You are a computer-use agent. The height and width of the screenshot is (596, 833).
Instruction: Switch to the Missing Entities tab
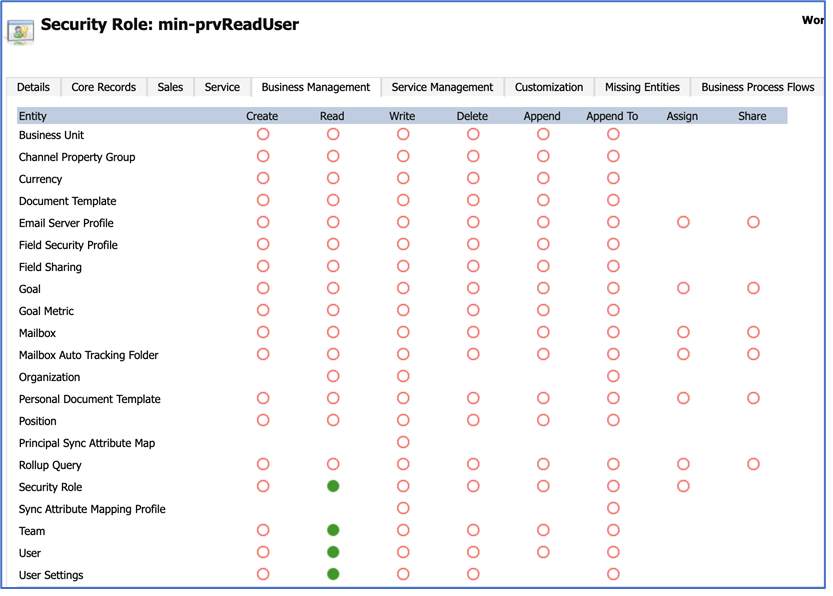tap(642, 87)
